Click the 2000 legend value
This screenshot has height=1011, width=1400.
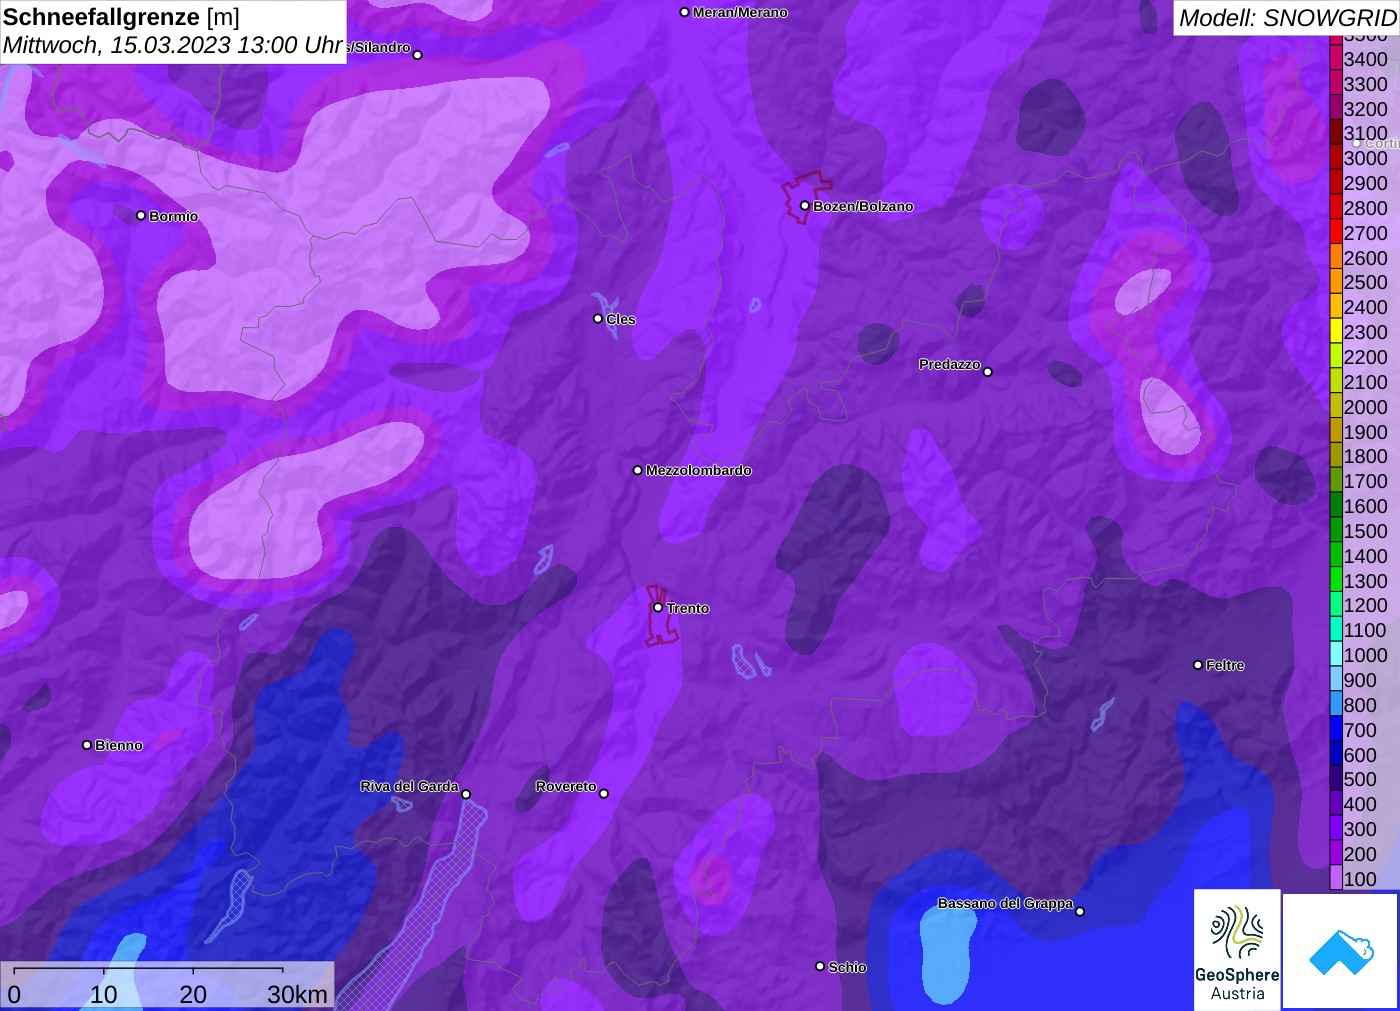point(1366,407)
